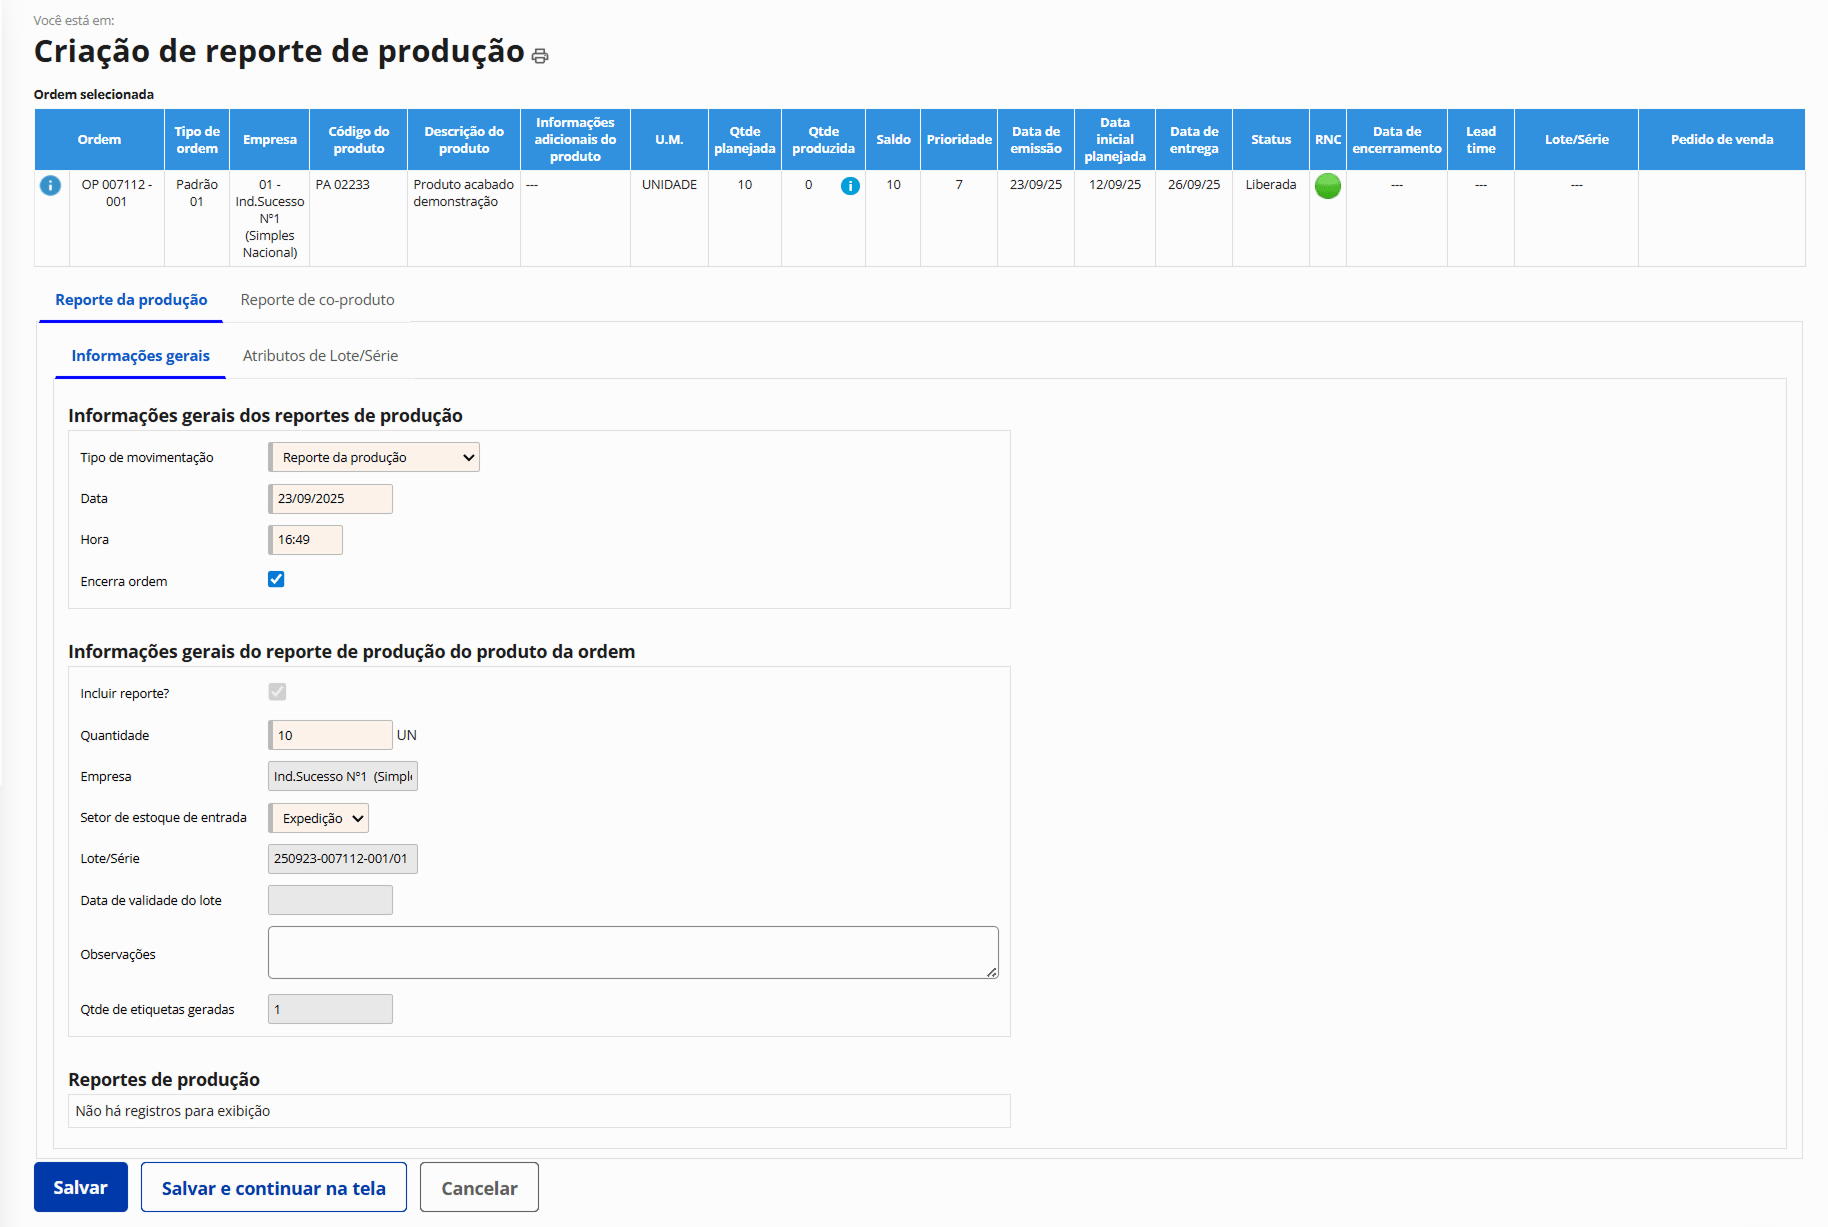Viewport: 1828px width, 1227px height.
Task: Click the Quantidade input field
Action: pos(330,735)
